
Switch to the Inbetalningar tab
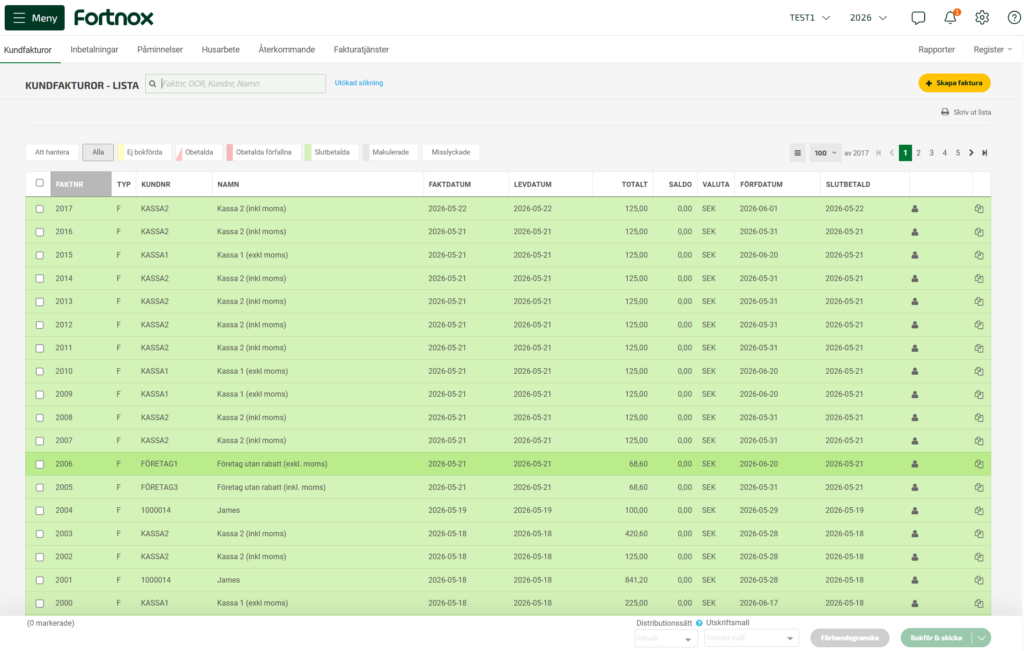pos(94,50)
